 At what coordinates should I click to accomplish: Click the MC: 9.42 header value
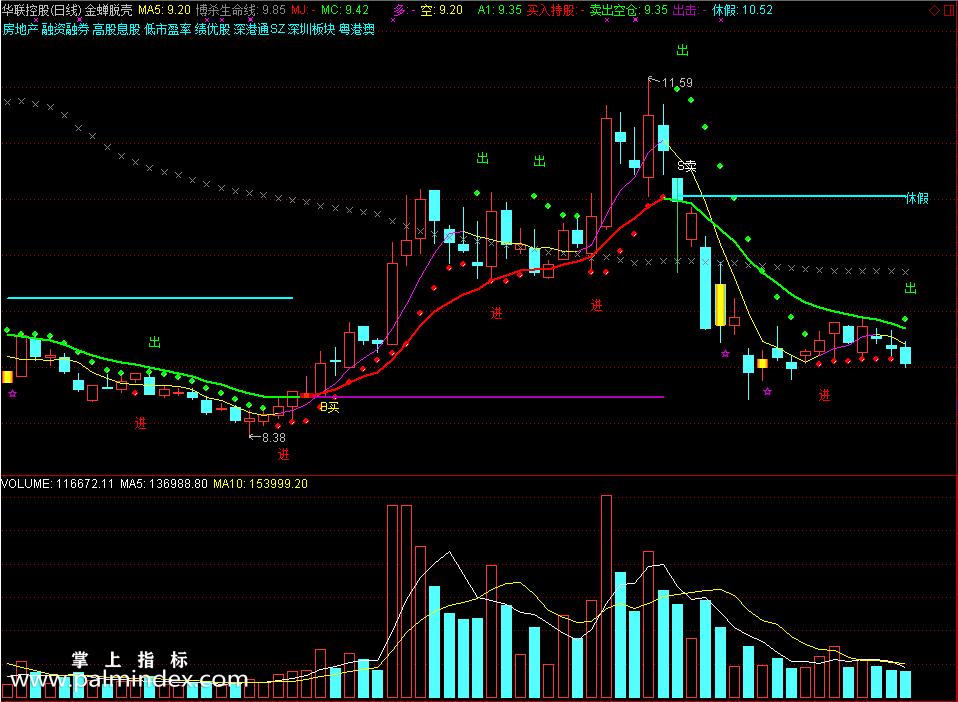(x=345, y=10)
